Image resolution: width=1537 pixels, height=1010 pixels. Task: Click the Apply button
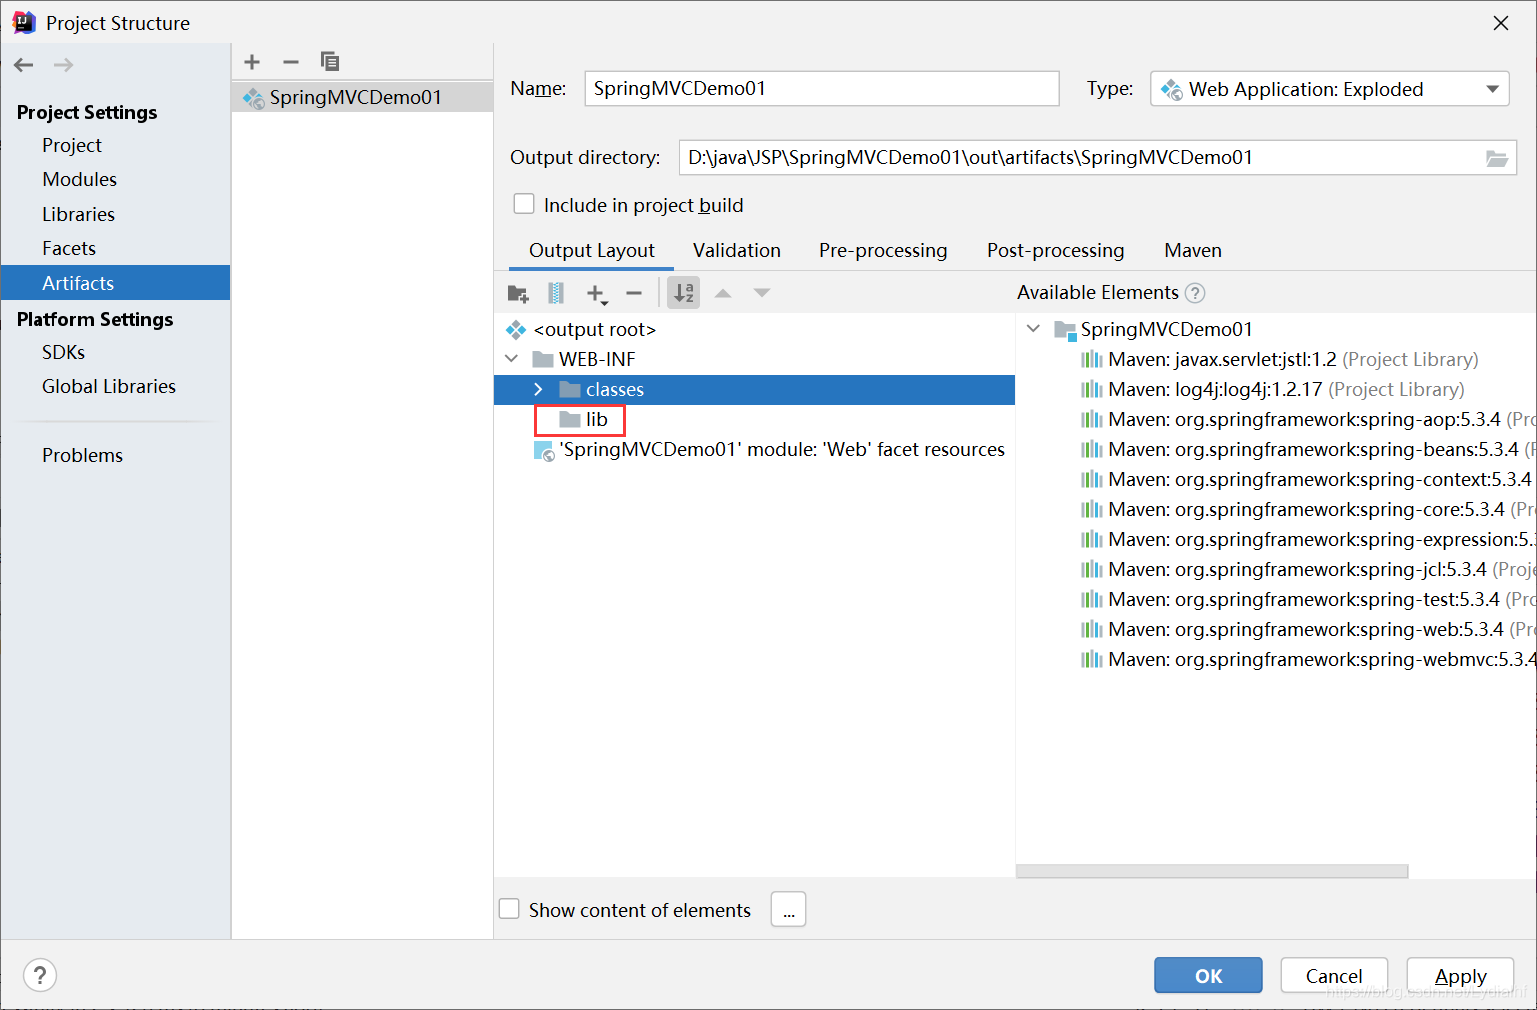1460,975
